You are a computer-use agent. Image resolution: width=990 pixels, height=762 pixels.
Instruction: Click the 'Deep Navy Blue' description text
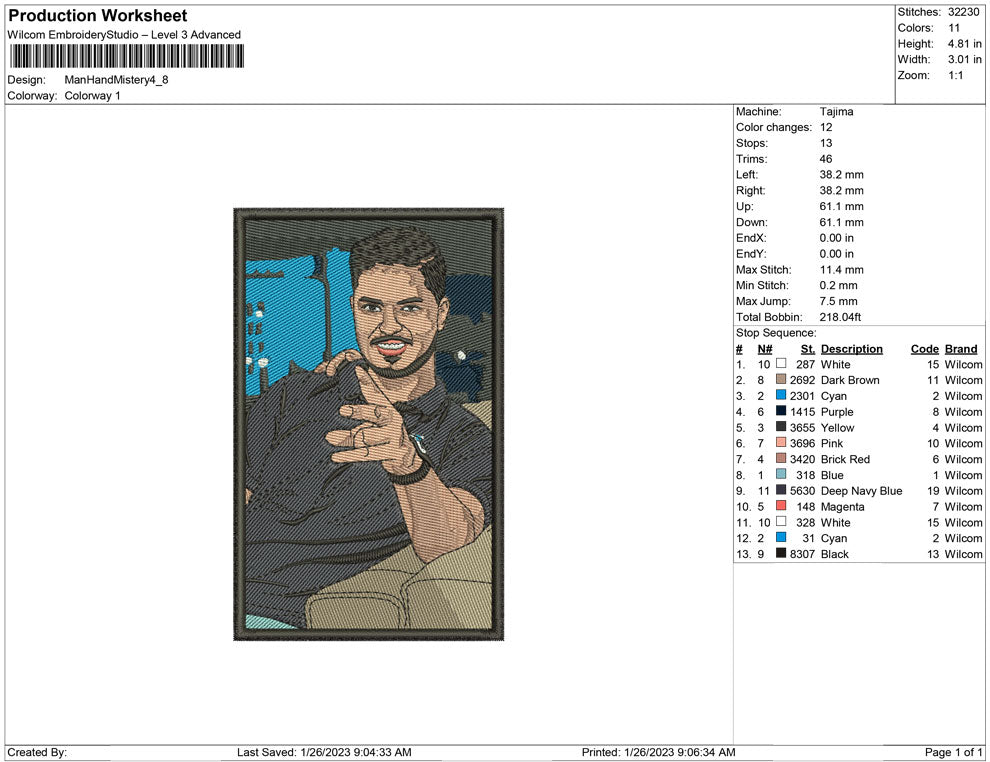(861, 491)
